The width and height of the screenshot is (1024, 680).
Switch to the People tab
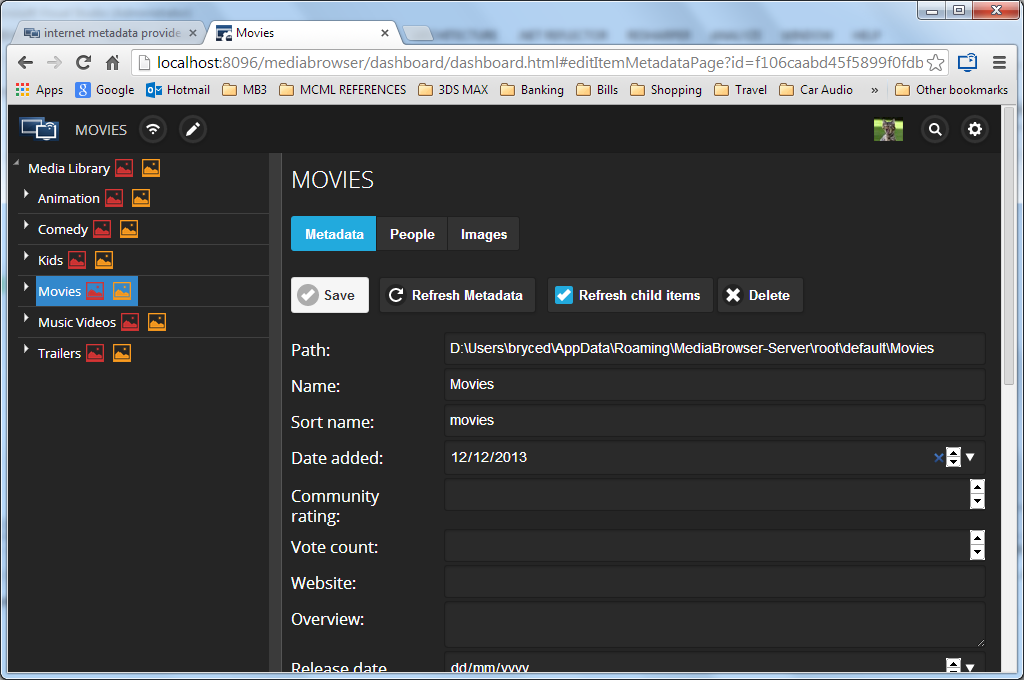point(412,234)
